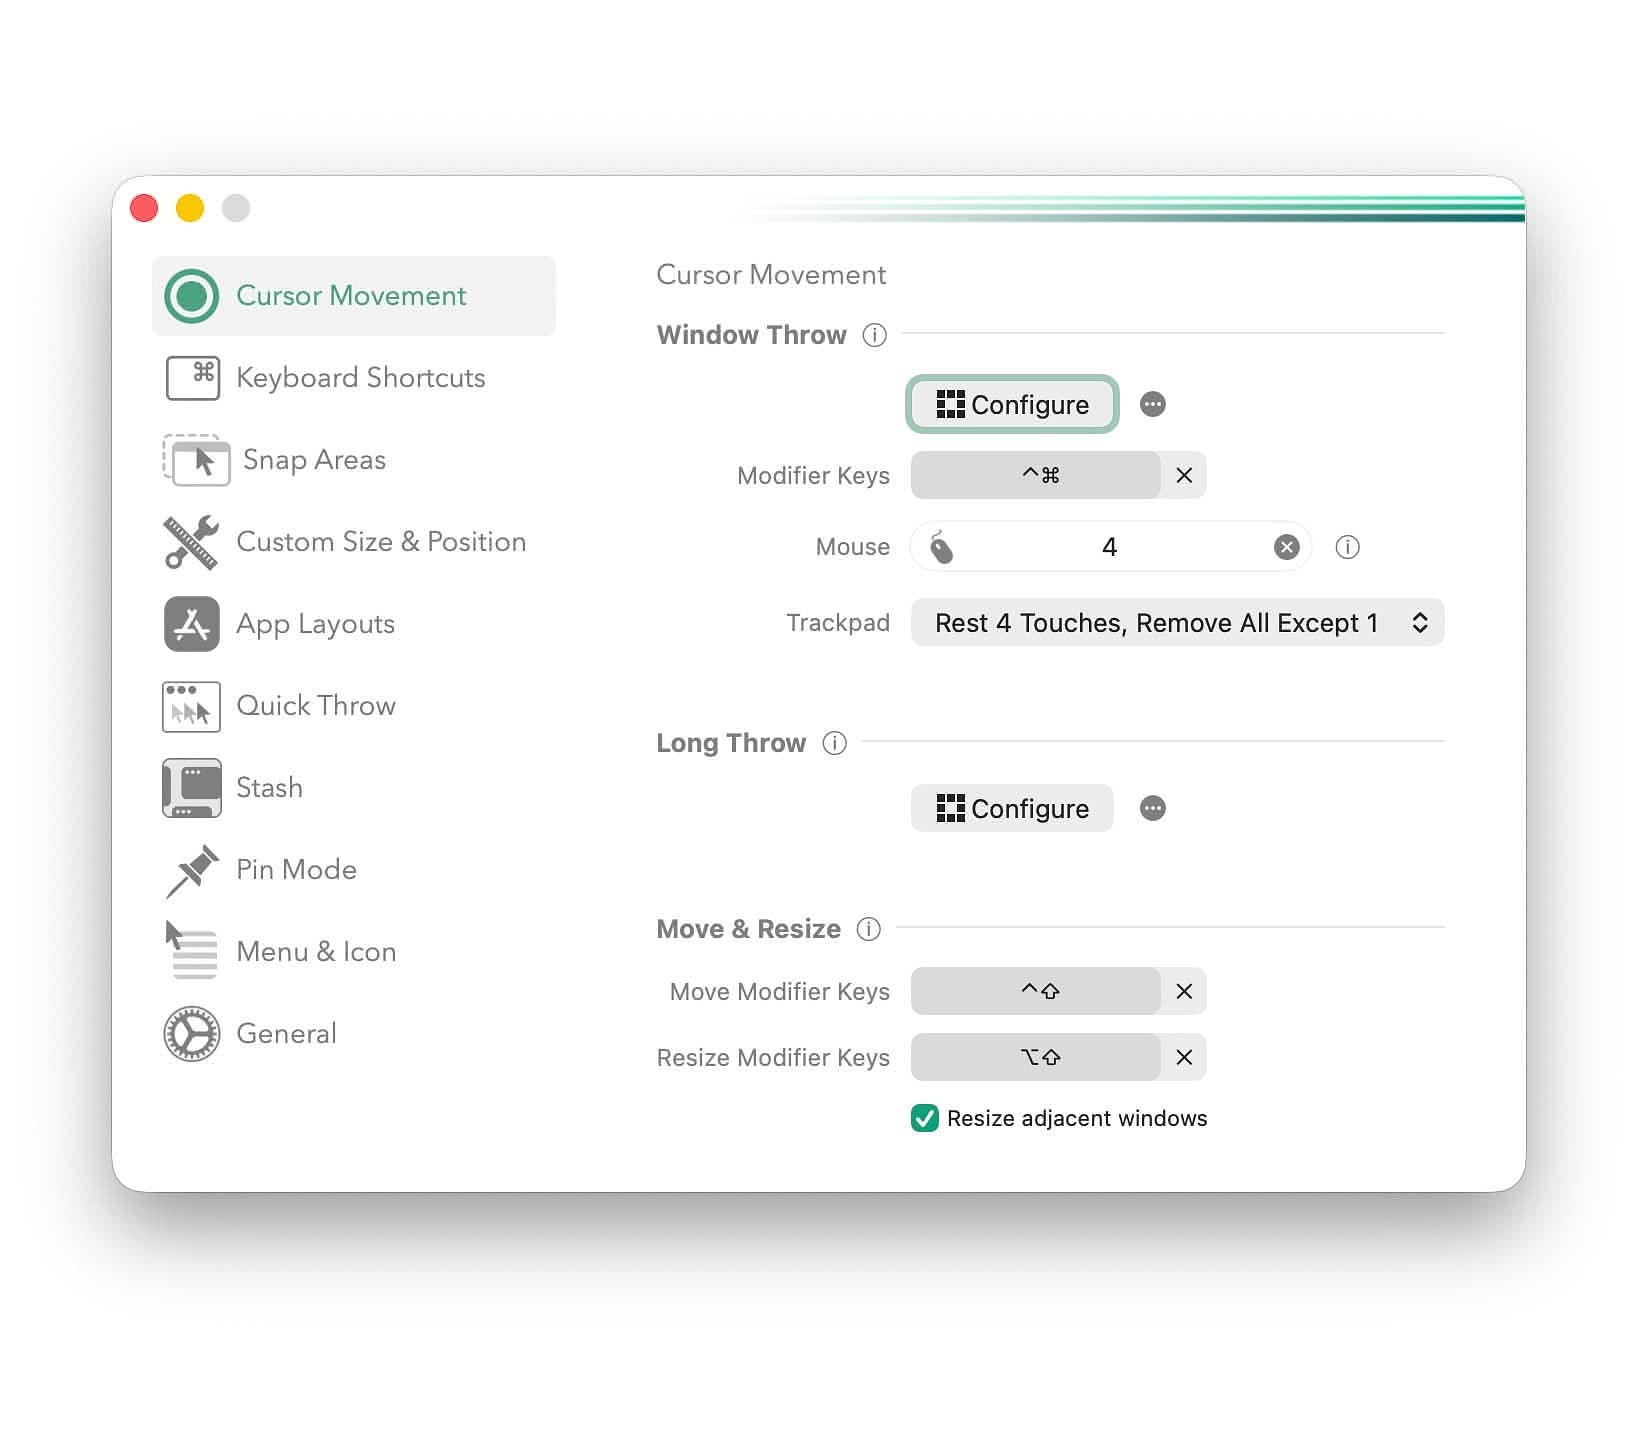This screenshot has height=1440, width=1638.
Task: Select the Custom Size & Position tools icon
Action: (x=191, y=541)
